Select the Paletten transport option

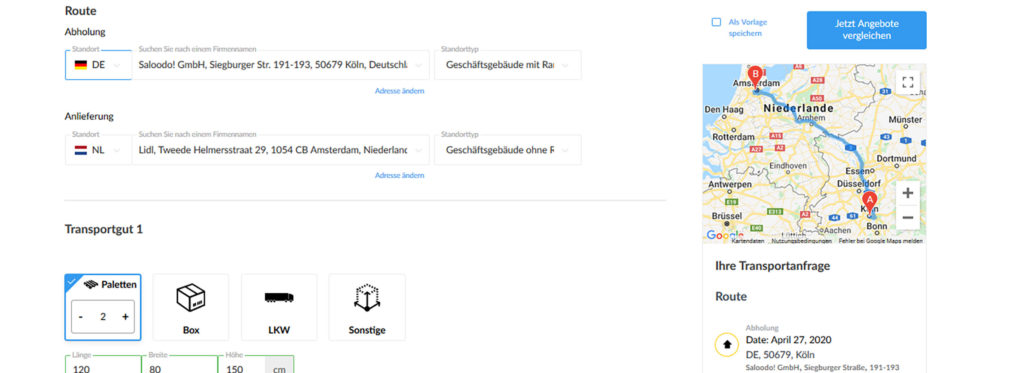[103, 307]
